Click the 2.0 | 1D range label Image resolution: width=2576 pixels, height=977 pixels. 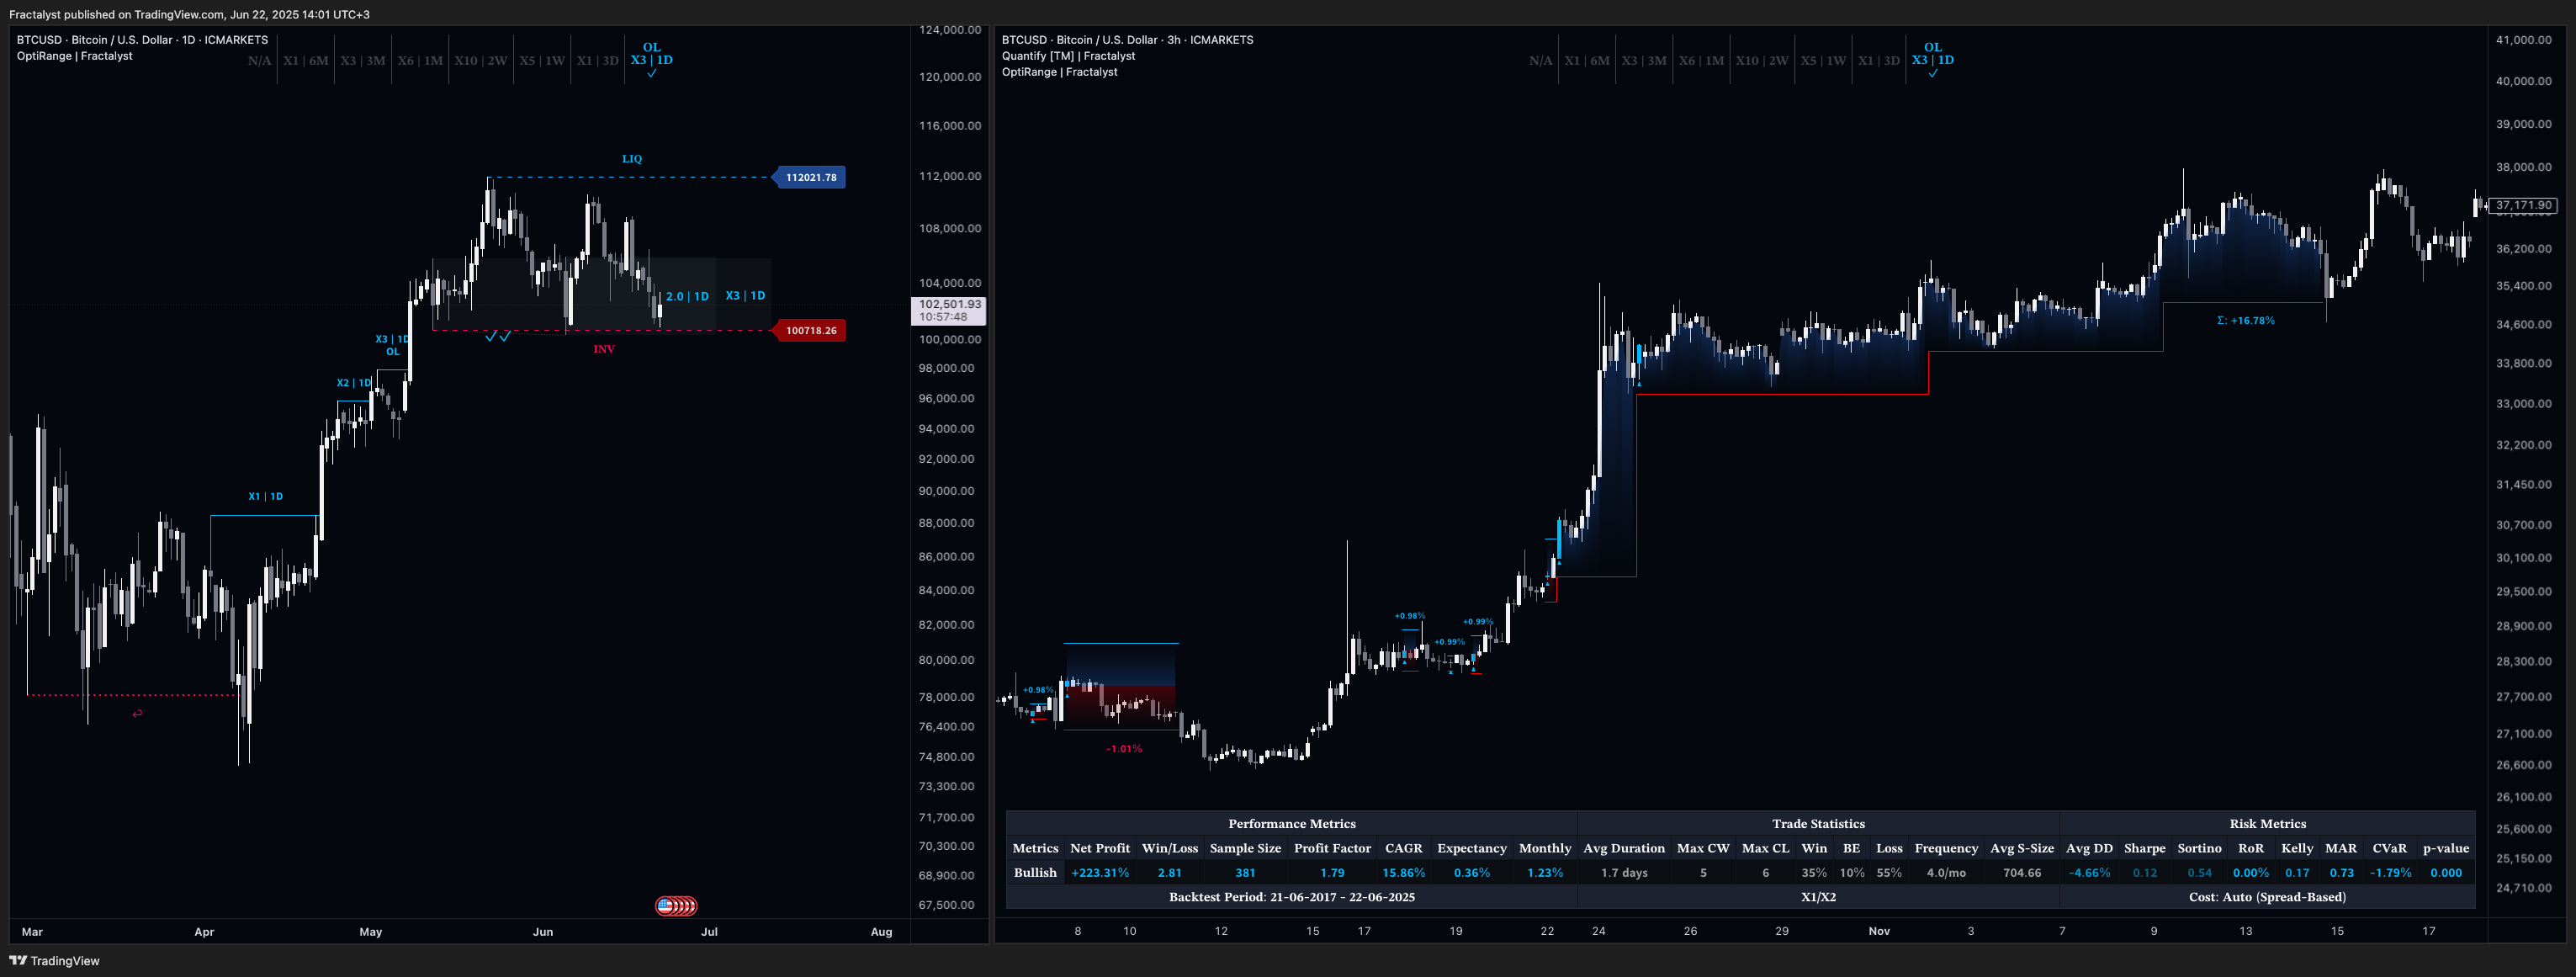tap(687, 296)
